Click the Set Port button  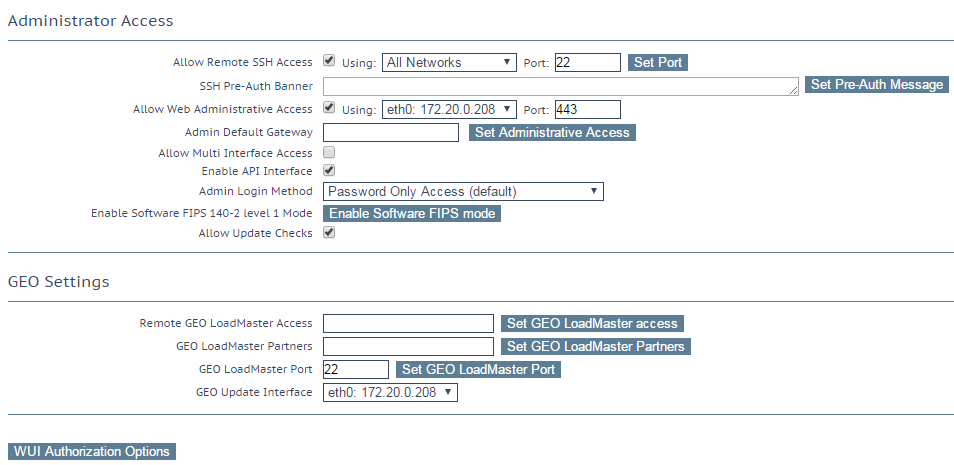pos(658,62)
